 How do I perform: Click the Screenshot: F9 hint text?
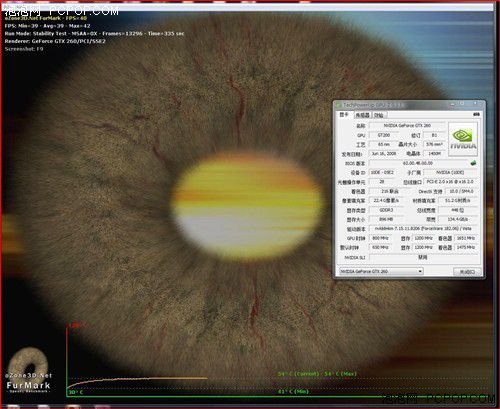coord(24,49)
